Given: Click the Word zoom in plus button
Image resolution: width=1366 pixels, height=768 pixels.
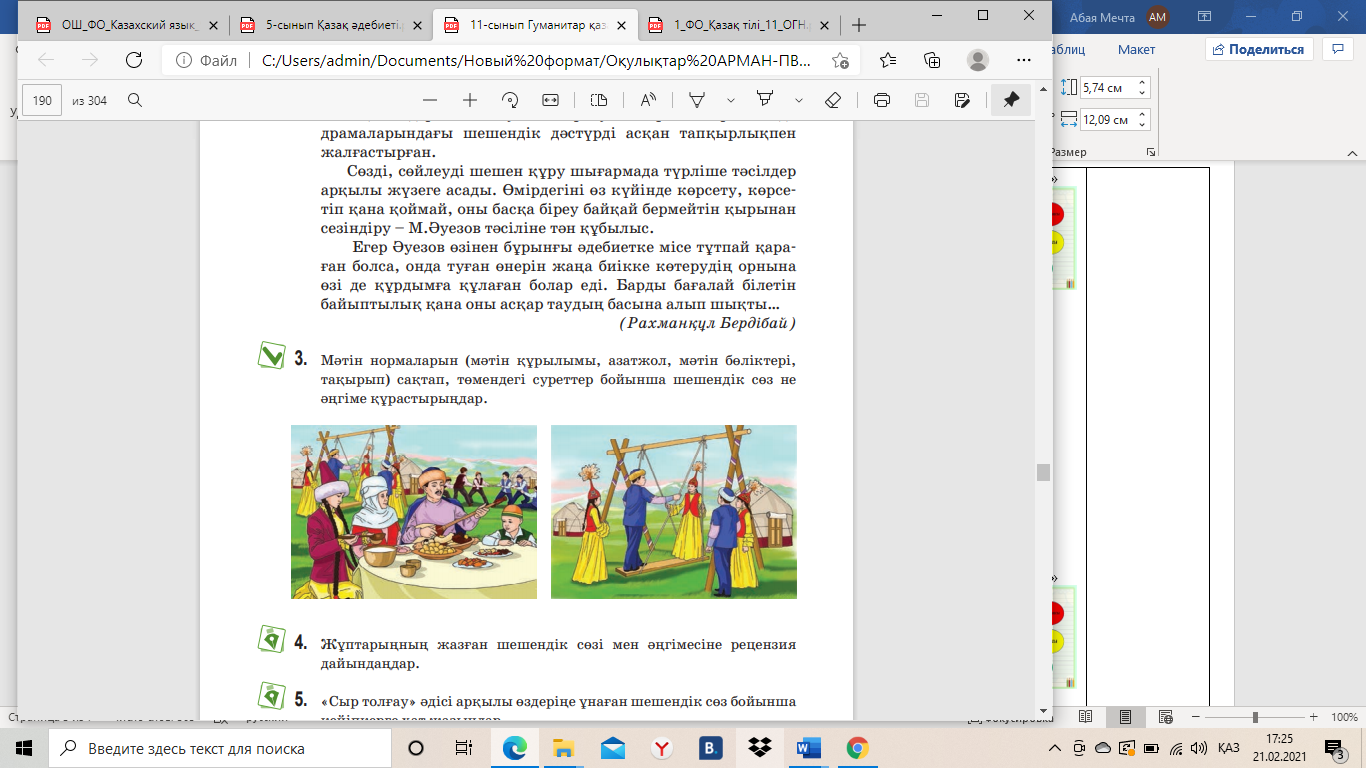Looking at the screenshot, I should pyautogui.click(x=1314, y=717).
